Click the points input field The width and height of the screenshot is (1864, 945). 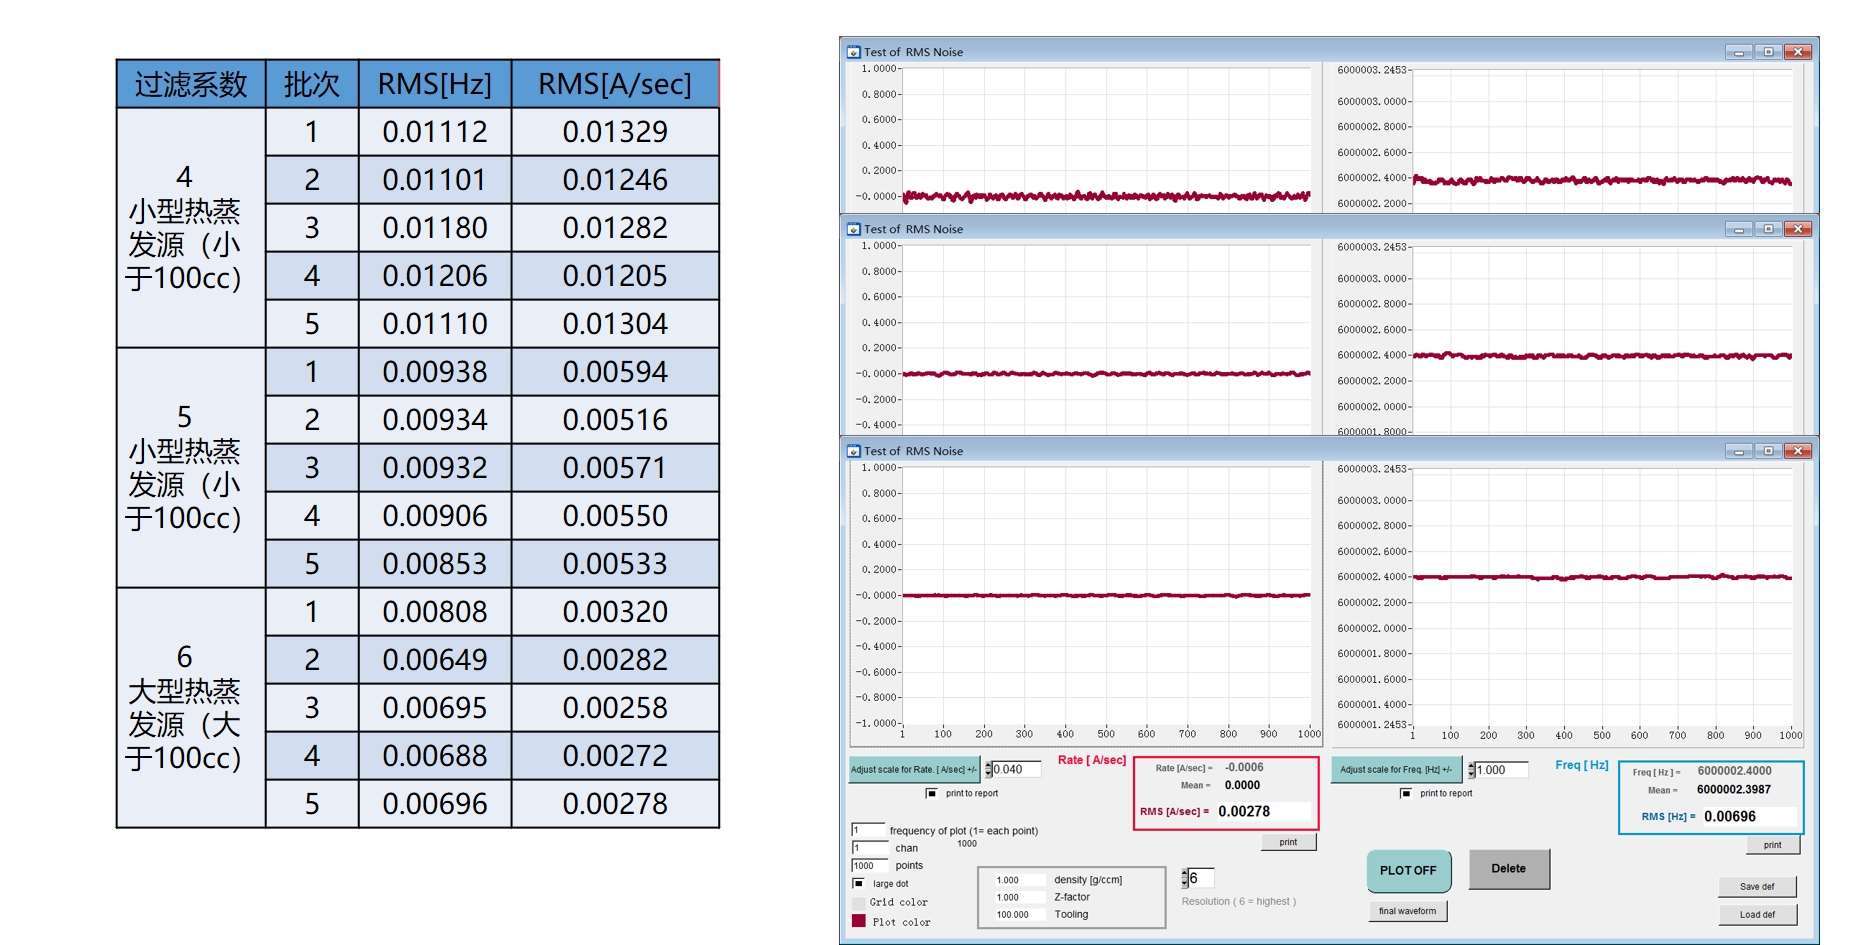[868, 866]
